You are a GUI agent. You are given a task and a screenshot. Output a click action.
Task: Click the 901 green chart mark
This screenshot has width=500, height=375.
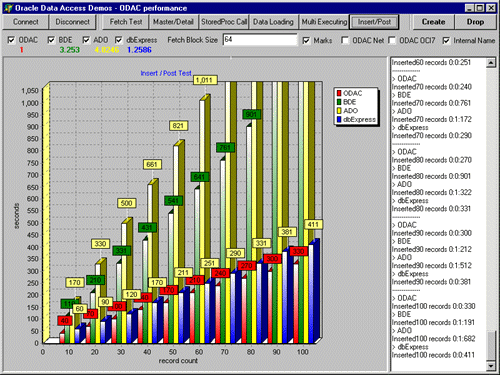pyautogui.click(x=251, y=114)
